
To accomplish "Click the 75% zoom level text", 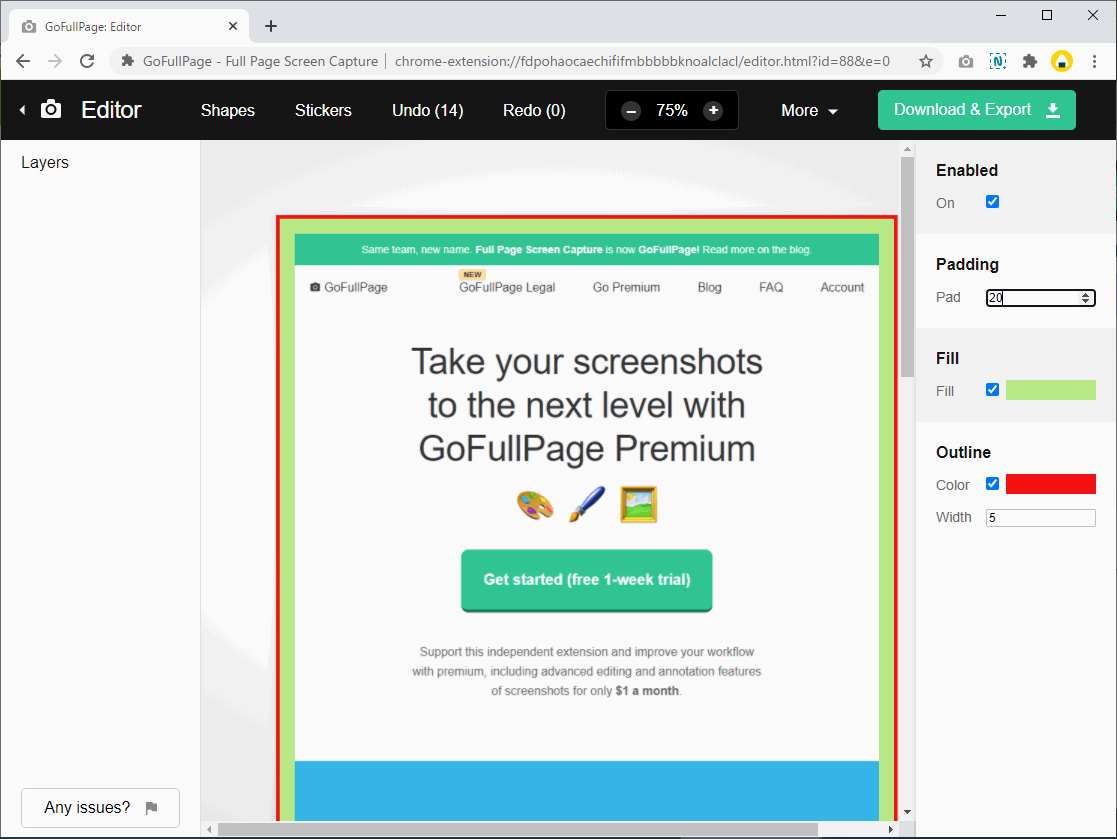I will click(x=672, y=110).
